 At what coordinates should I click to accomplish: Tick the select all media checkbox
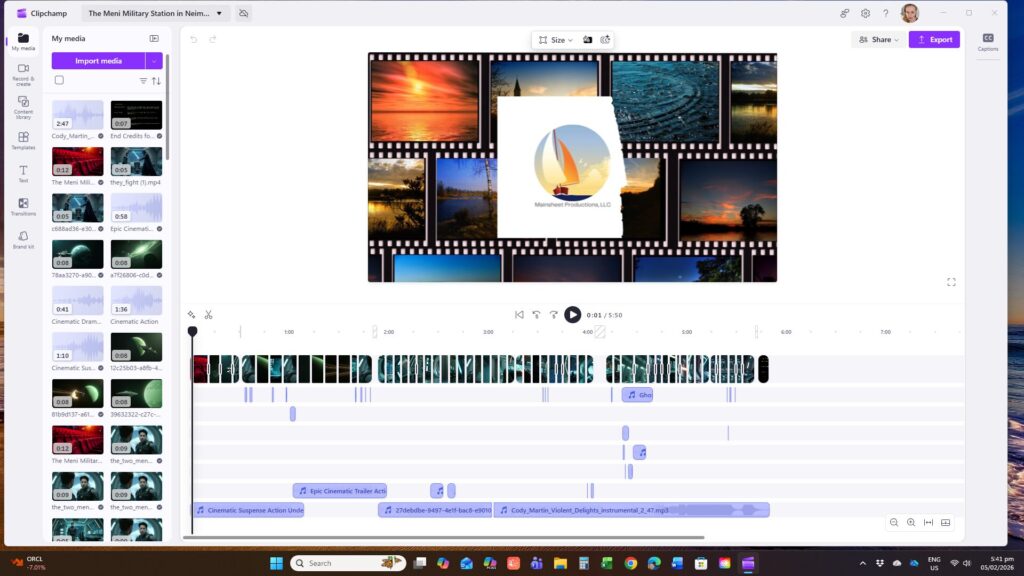(x=59, y=80)
